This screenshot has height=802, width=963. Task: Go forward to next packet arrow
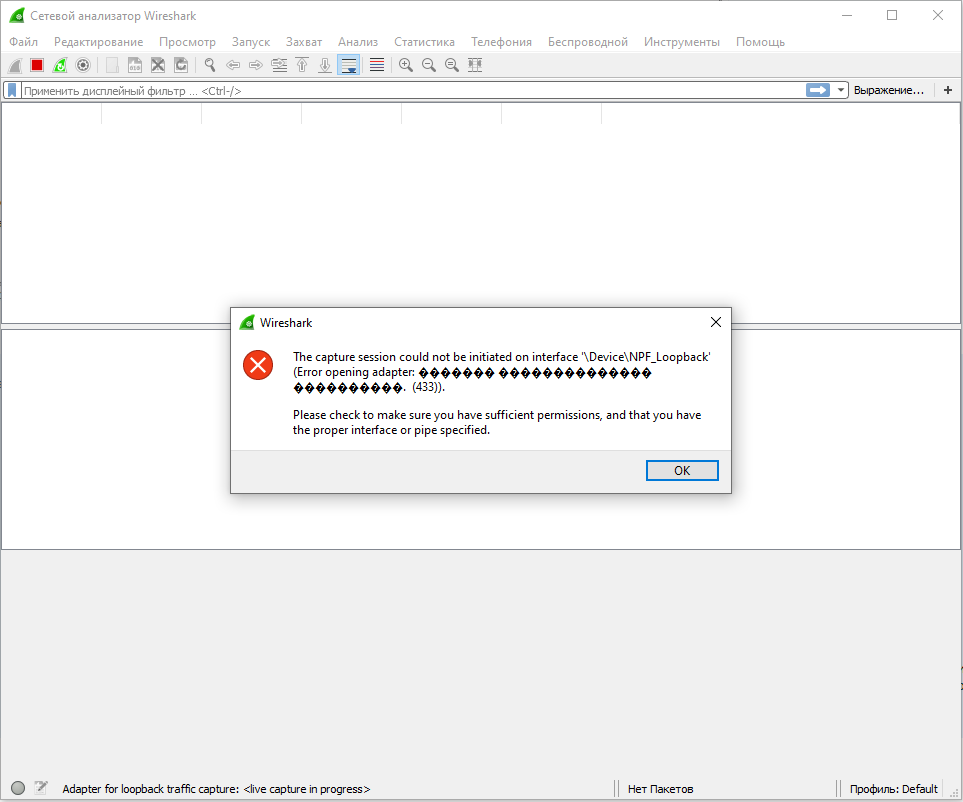click(x=255, y=65)
